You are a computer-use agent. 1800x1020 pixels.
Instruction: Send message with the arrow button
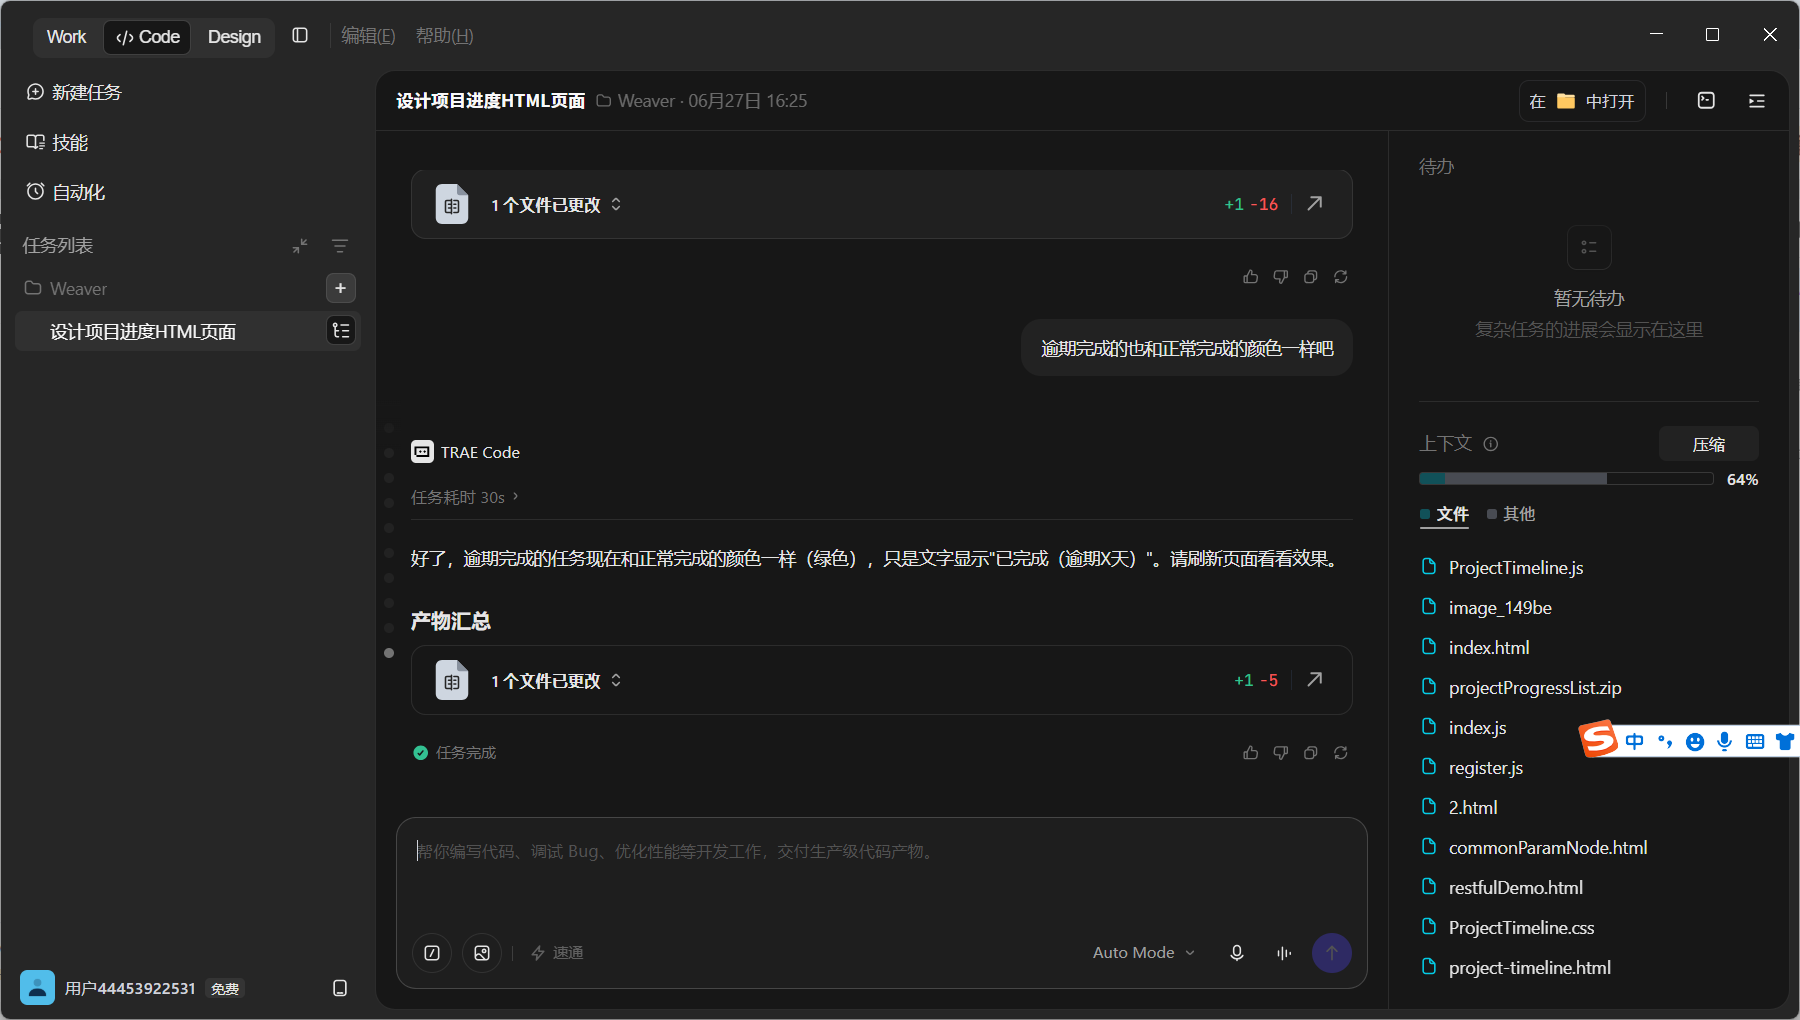point(1332,953)
